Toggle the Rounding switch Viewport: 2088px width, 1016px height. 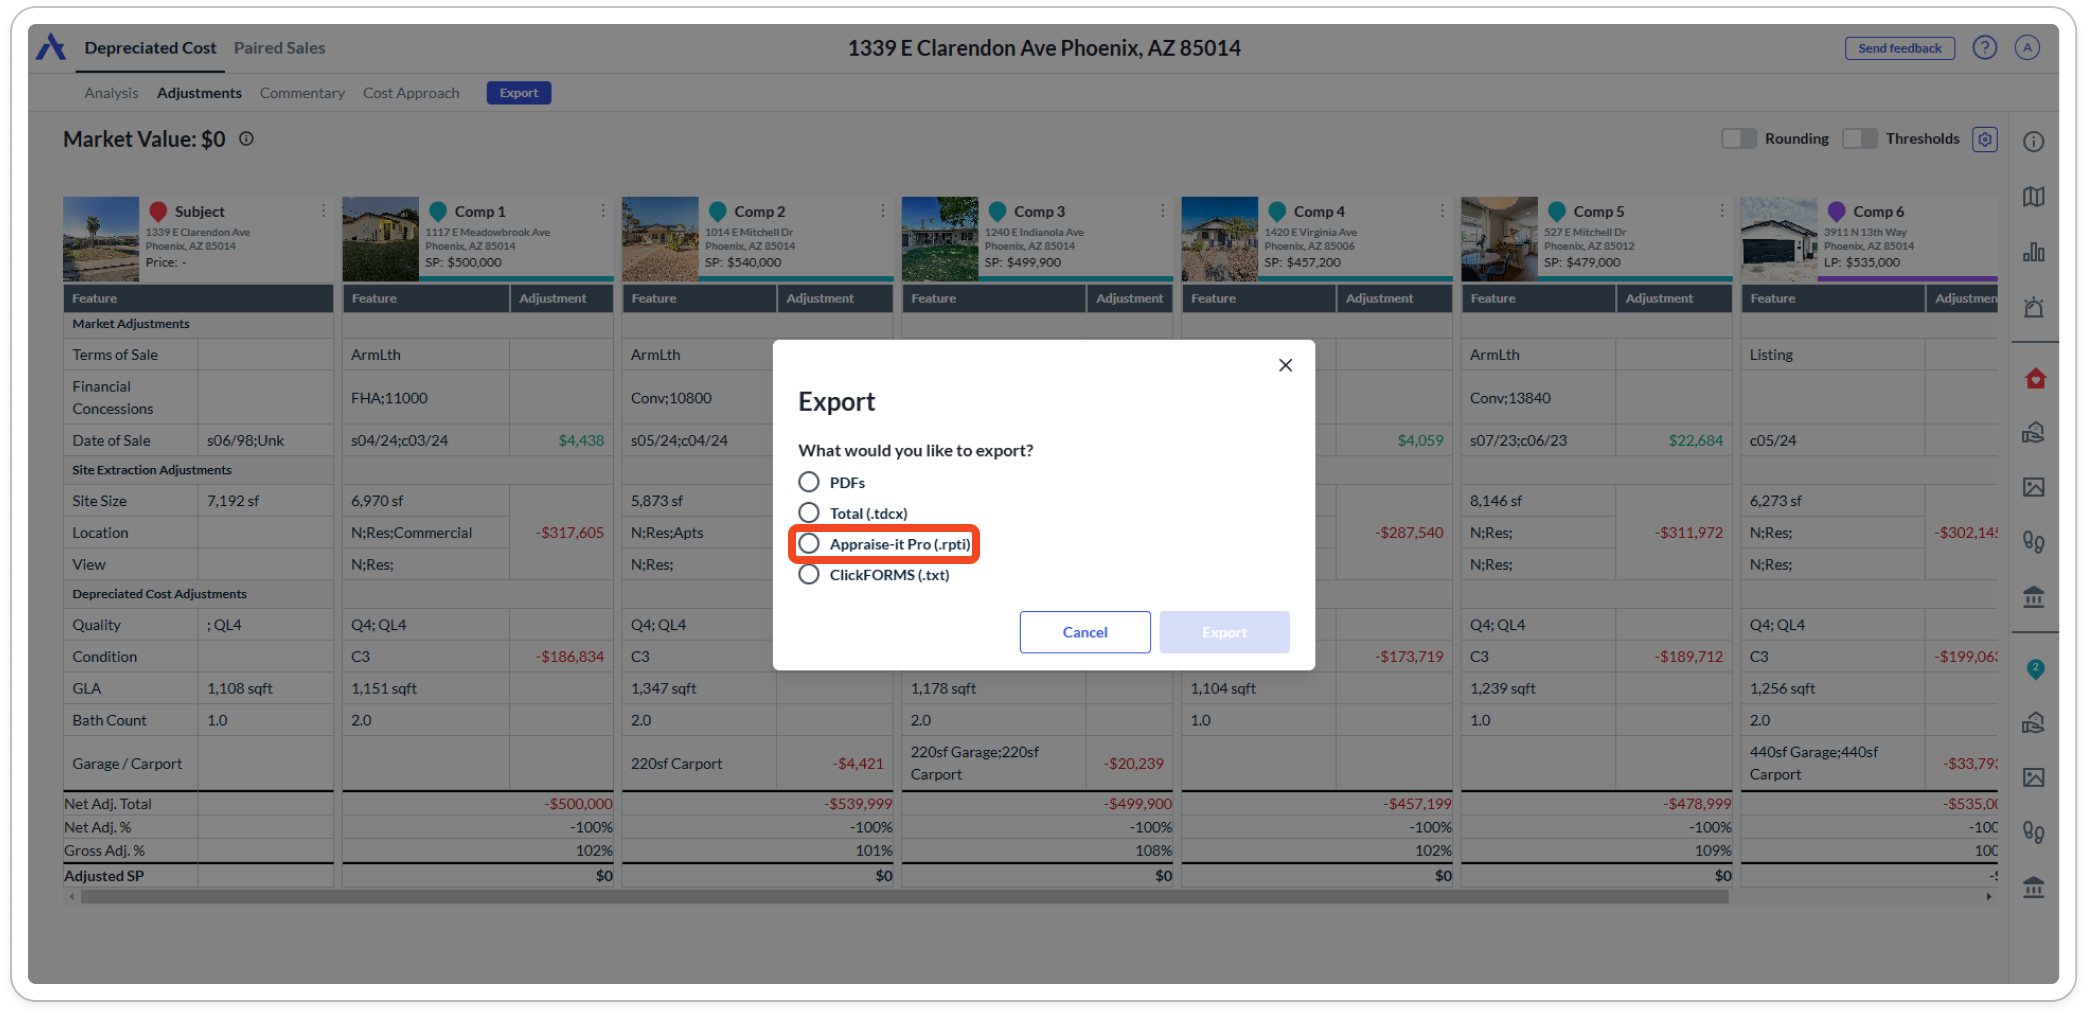tap(1738, 139)
